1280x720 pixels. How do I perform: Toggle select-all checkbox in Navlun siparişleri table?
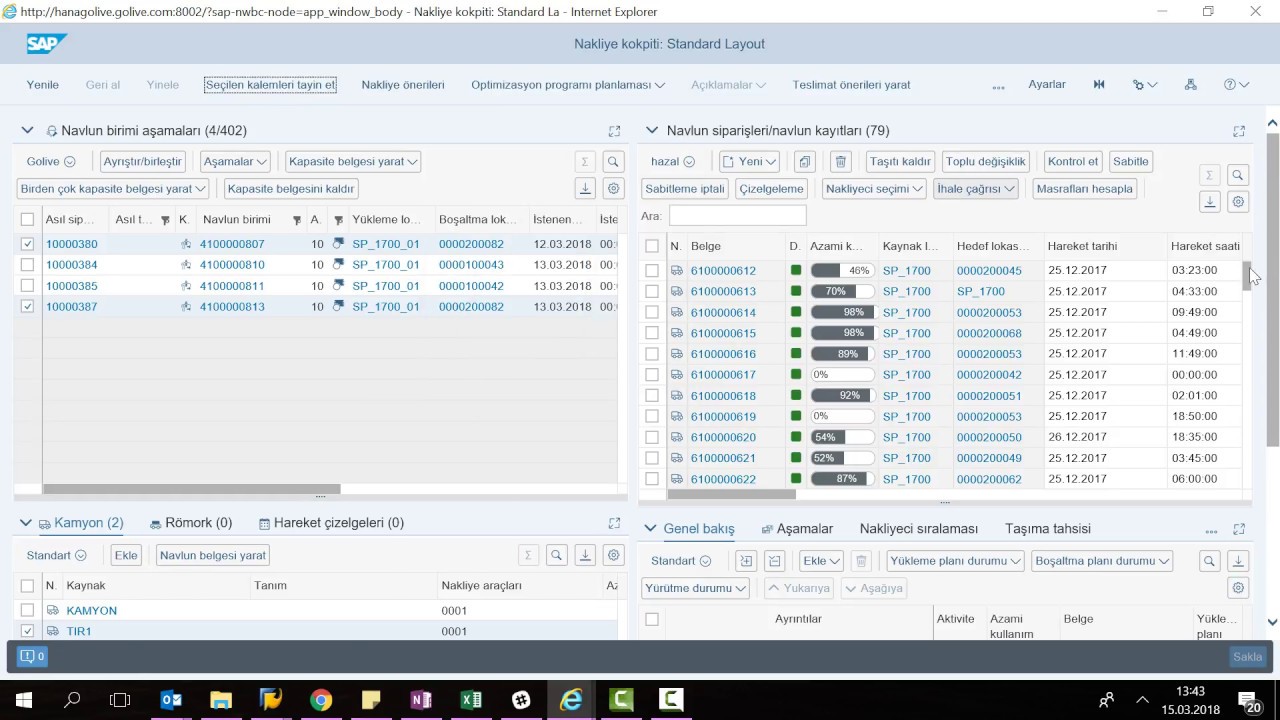point(652,246)
